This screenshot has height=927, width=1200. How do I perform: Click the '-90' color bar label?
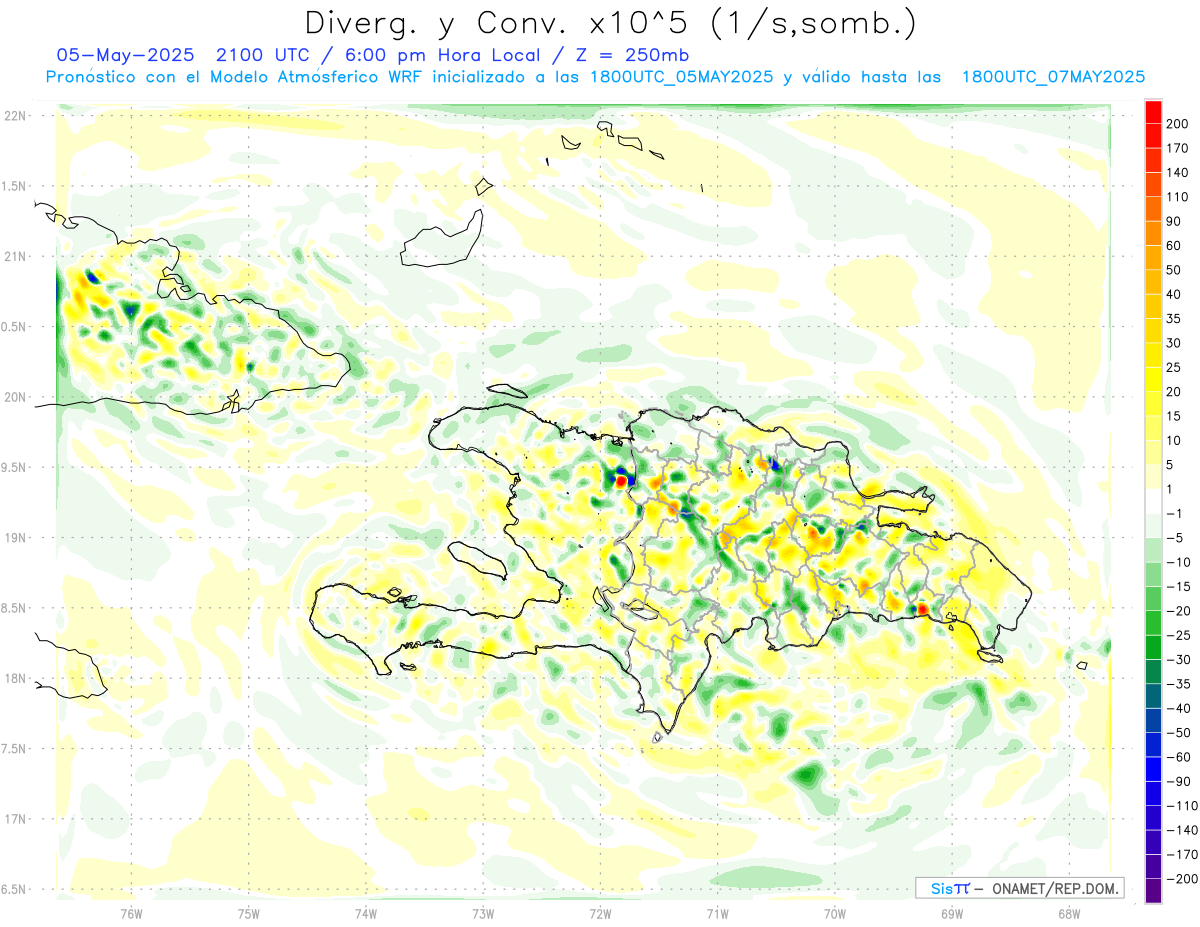coord(1178,781)
